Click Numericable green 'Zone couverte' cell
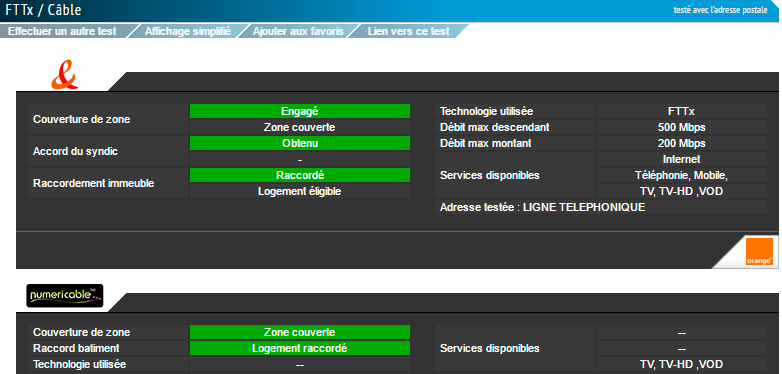 (300, 332)
